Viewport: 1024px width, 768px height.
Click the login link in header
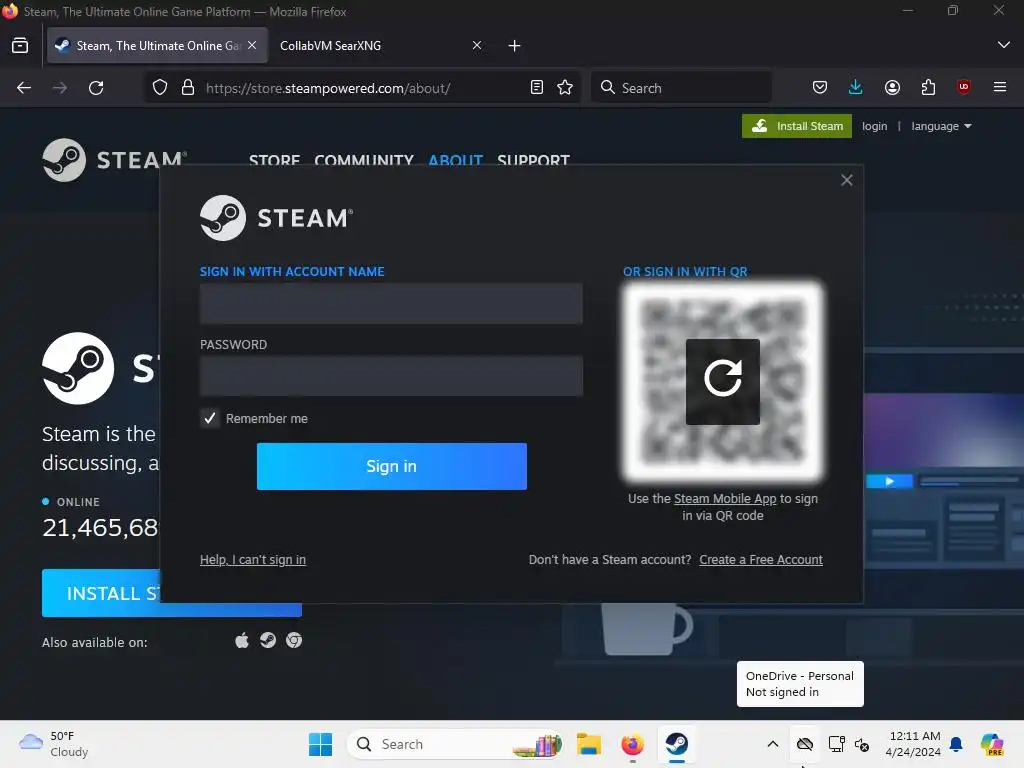click(874, 126)
